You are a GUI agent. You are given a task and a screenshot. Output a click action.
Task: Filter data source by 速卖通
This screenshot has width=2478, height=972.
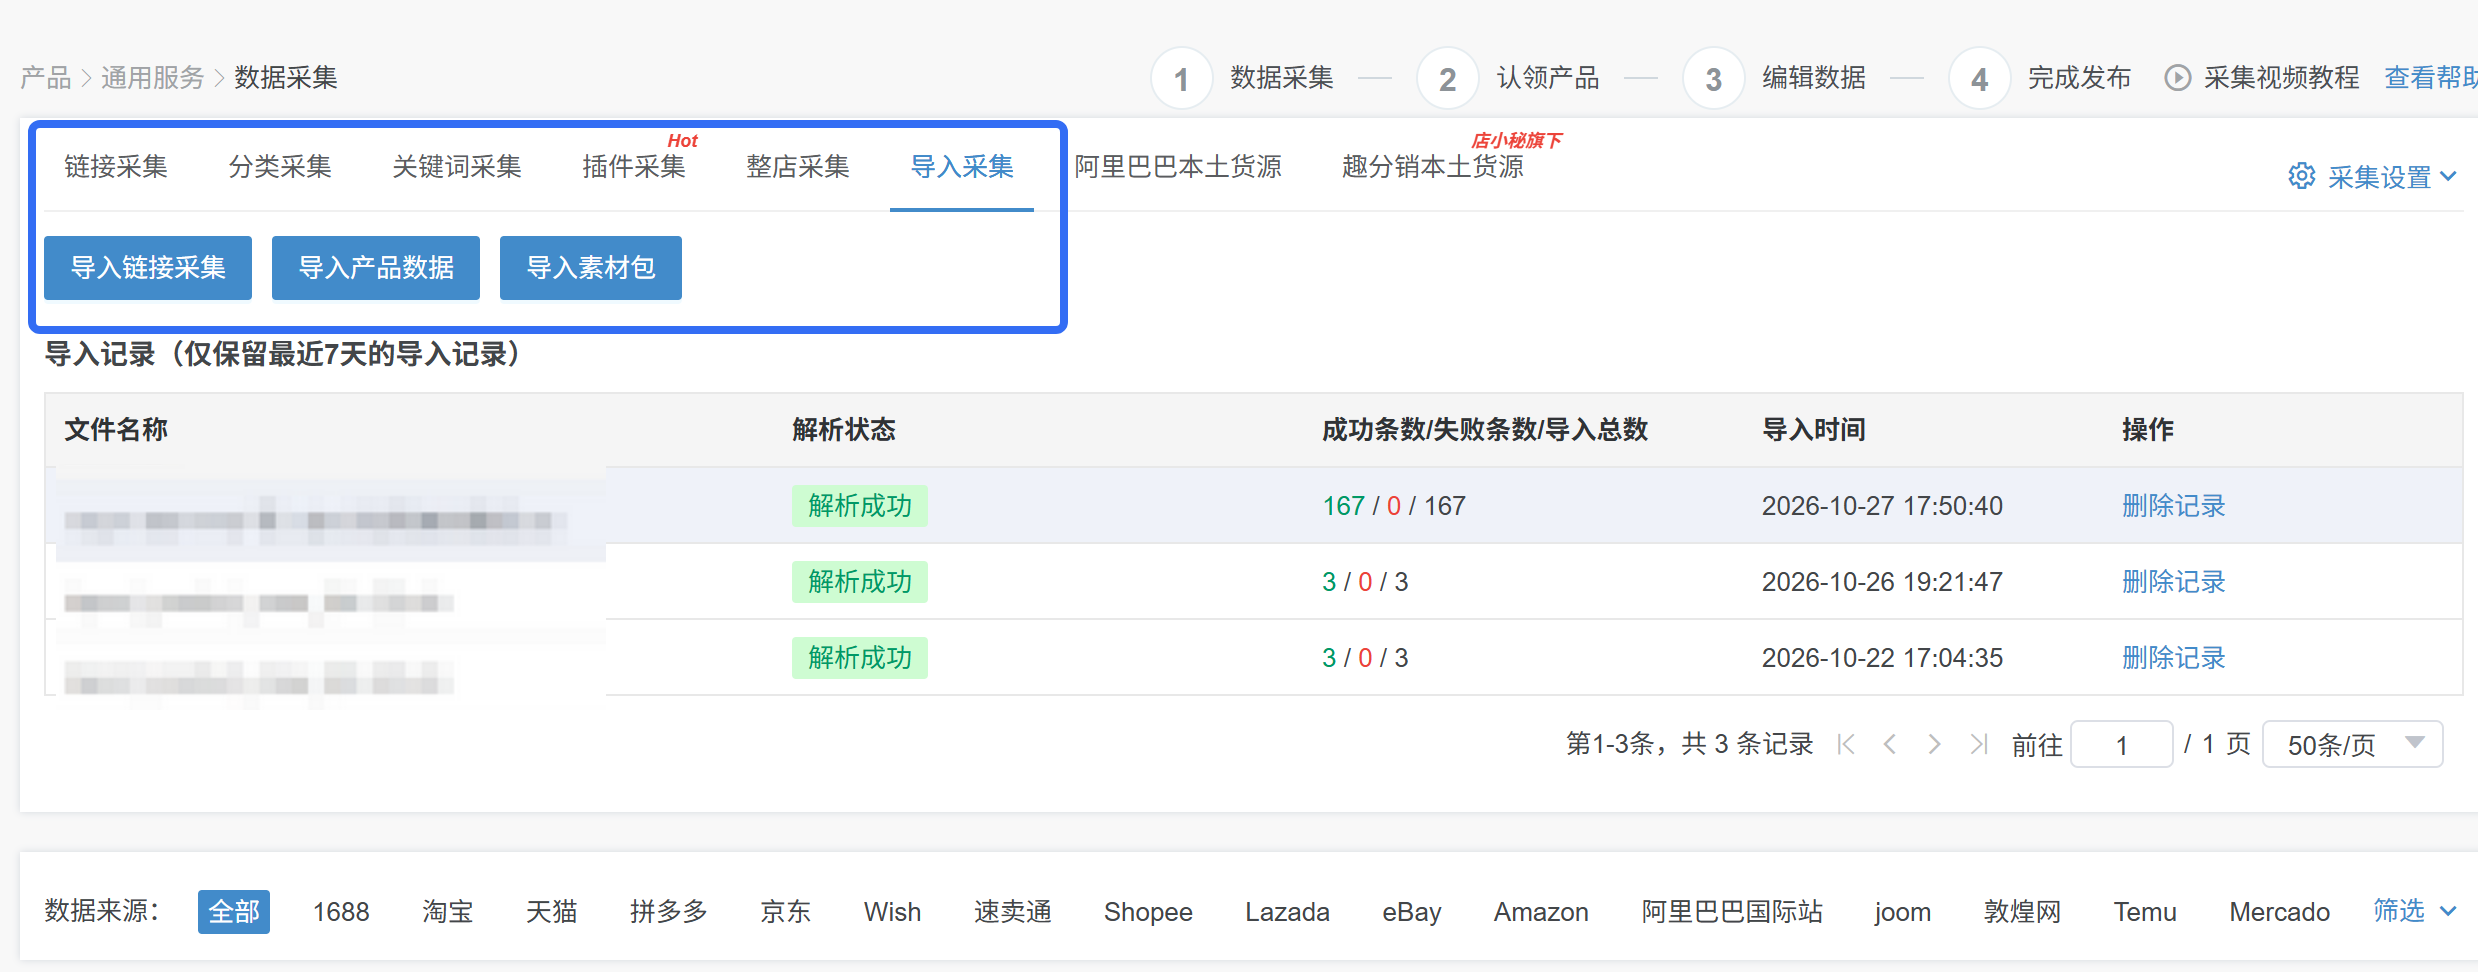1013,912
